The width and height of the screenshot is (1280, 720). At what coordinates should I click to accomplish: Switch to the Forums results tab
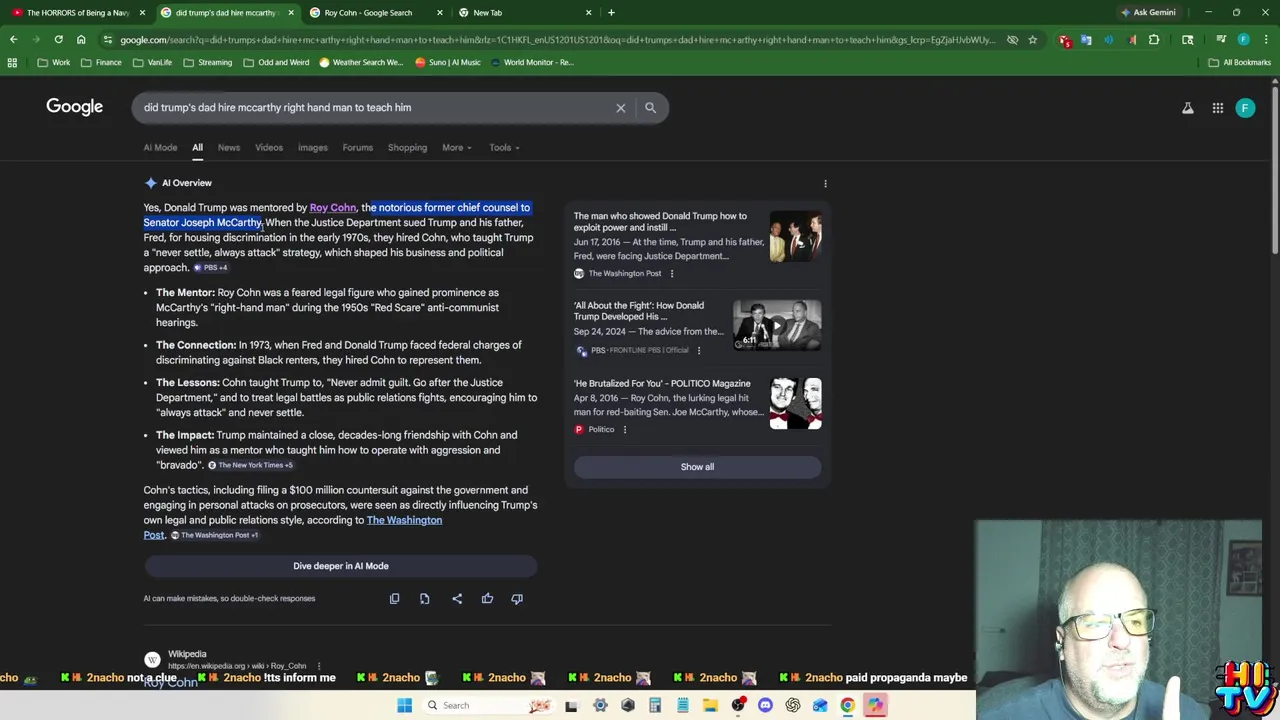[357, 147]
